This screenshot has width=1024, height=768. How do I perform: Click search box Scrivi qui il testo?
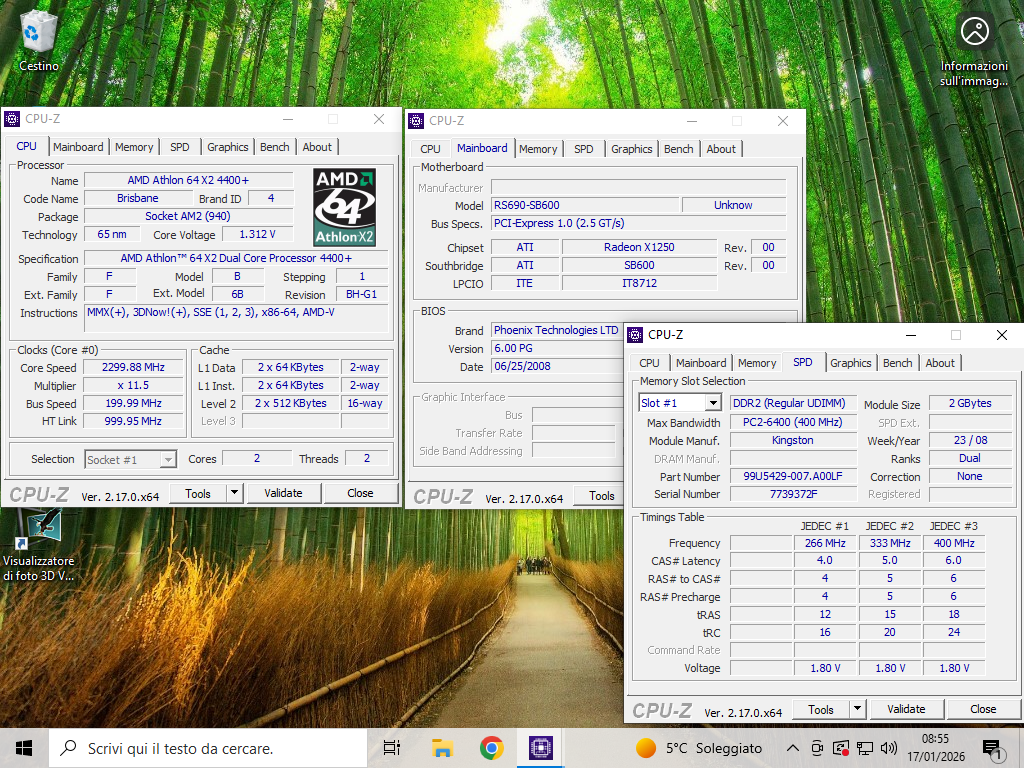pyautogui.click(x=209, y=748)
